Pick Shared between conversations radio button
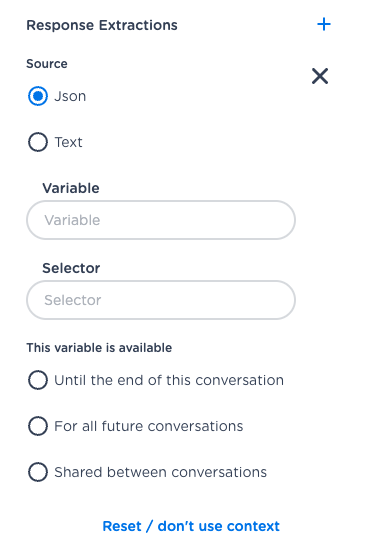Screen dimensions: 369x554 pyautogui.click(x=38, y=472)
